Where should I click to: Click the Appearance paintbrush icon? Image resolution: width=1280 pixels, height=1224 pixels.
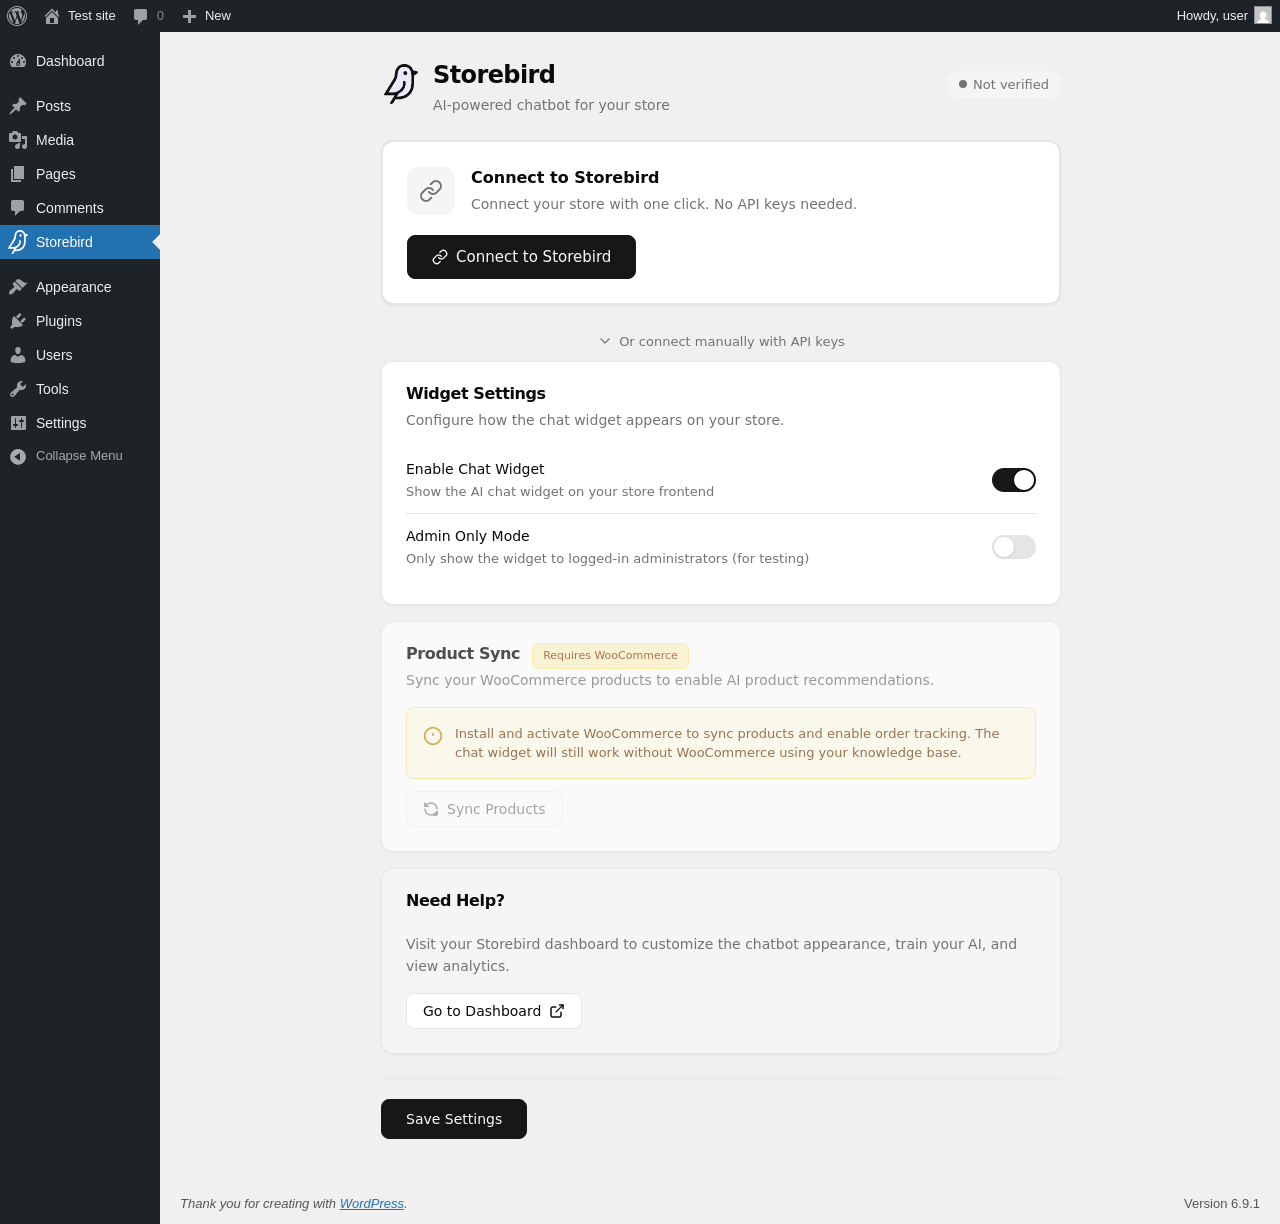pos(18,287)
